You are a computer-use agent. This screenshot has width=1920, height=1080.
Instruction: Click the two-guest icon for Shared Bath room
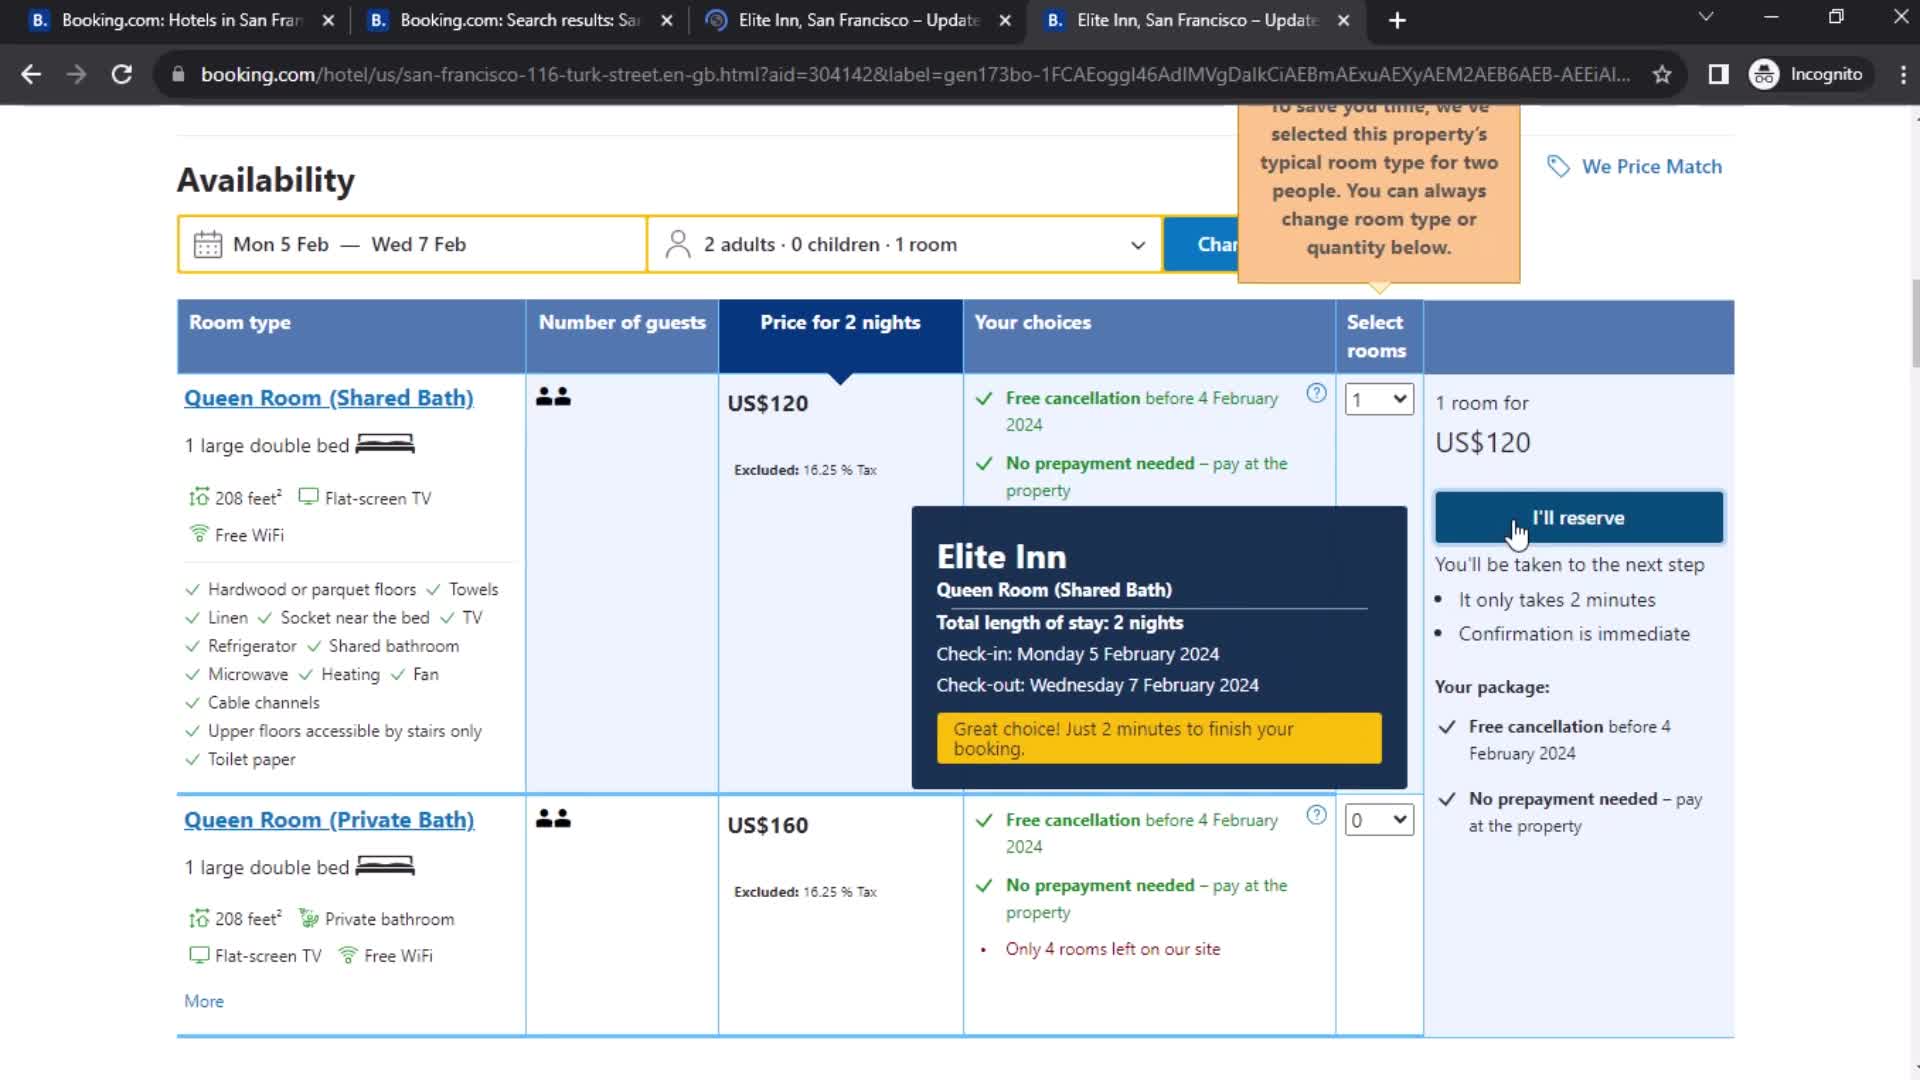coord(553,397)
